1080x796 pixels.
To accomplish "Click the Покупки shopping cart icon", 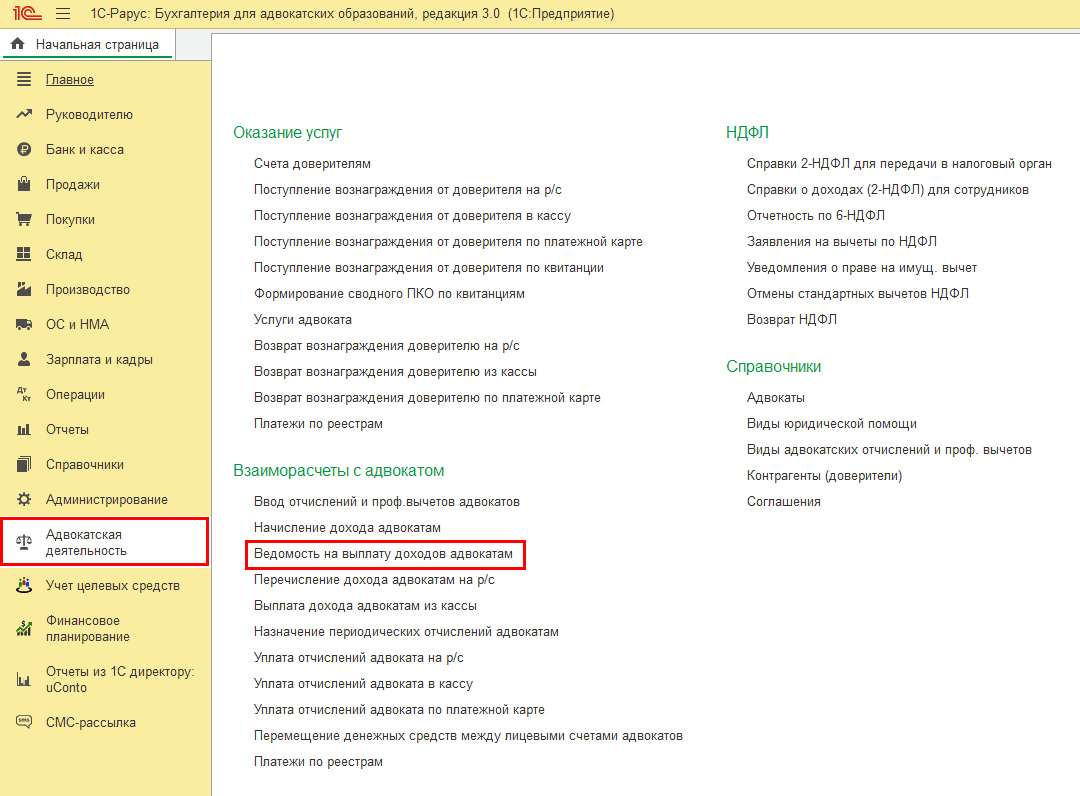I will click(x=25, y=220).
